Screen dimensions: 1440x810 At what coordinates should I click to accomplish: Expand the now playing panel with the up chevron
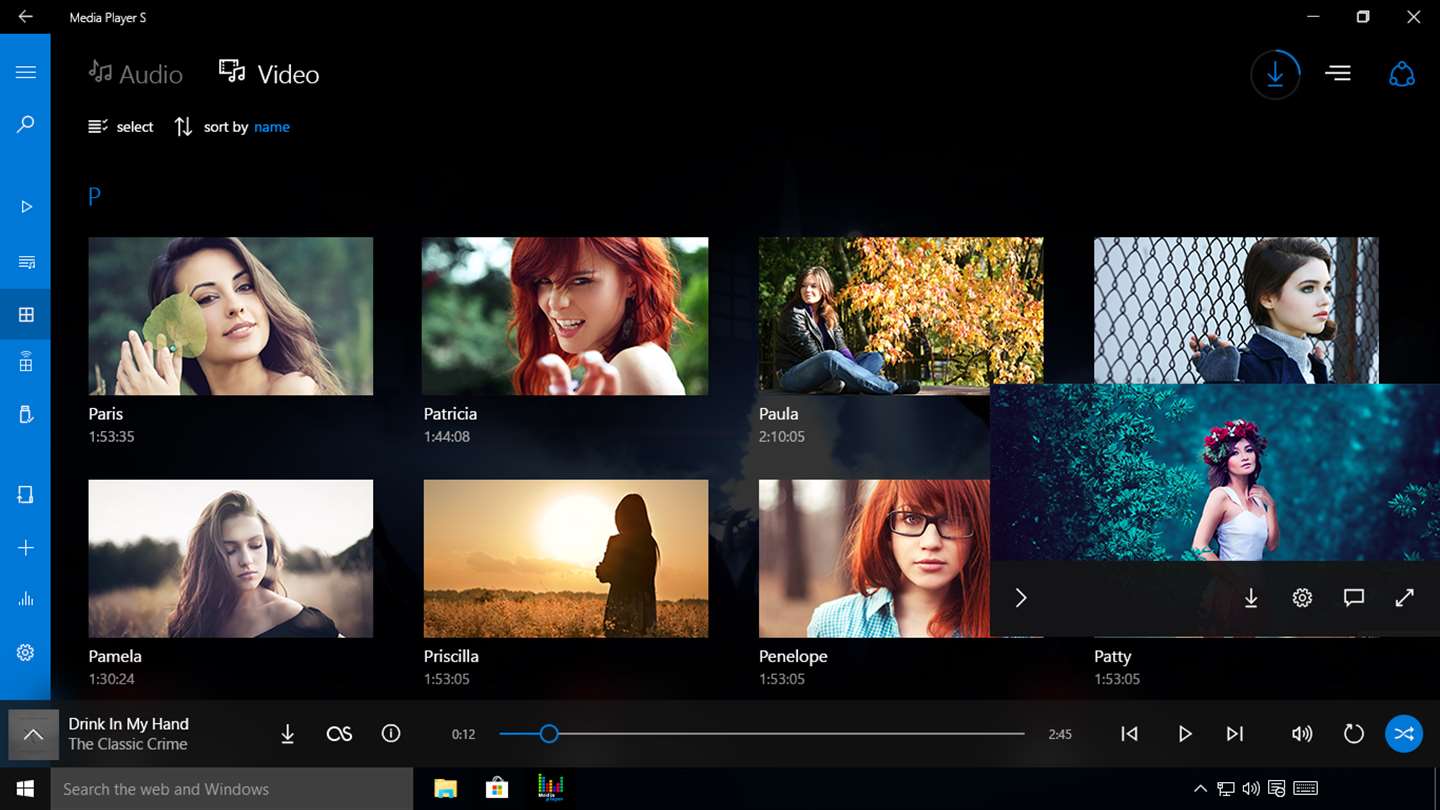coord(33,735)
